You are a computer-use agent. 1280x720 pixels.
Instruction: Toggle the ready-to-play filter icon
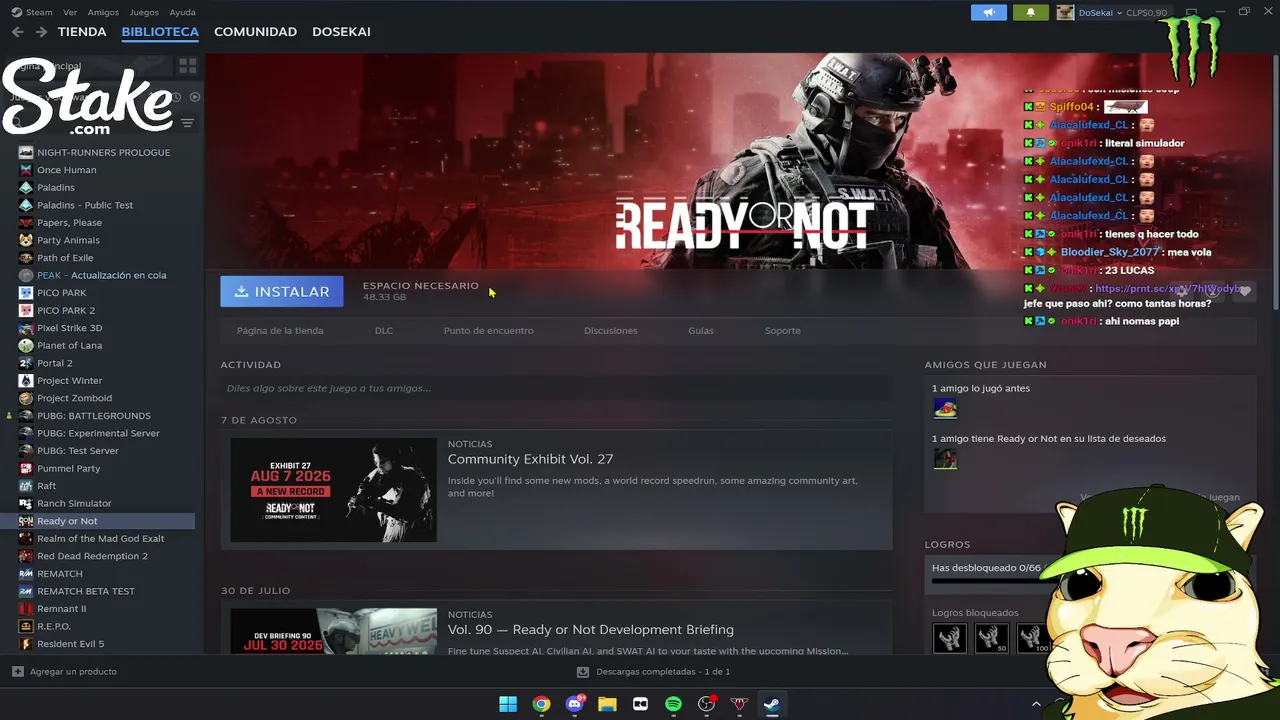(195, 97)
